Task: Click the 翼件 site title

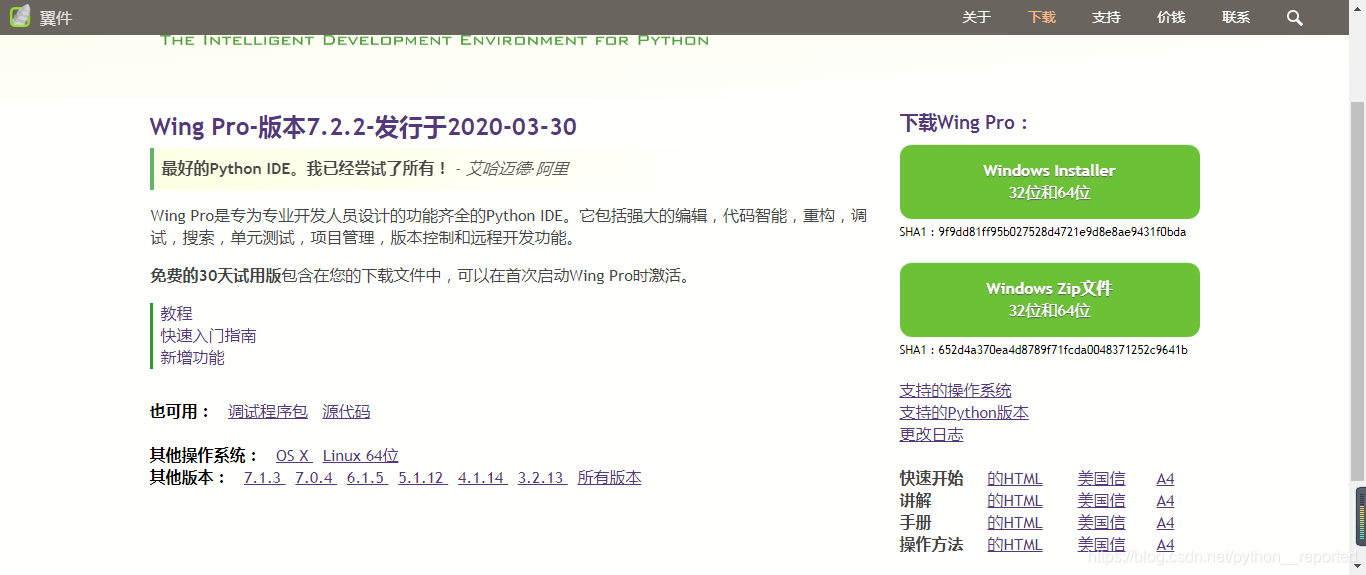Action: [x=56, y=18]
